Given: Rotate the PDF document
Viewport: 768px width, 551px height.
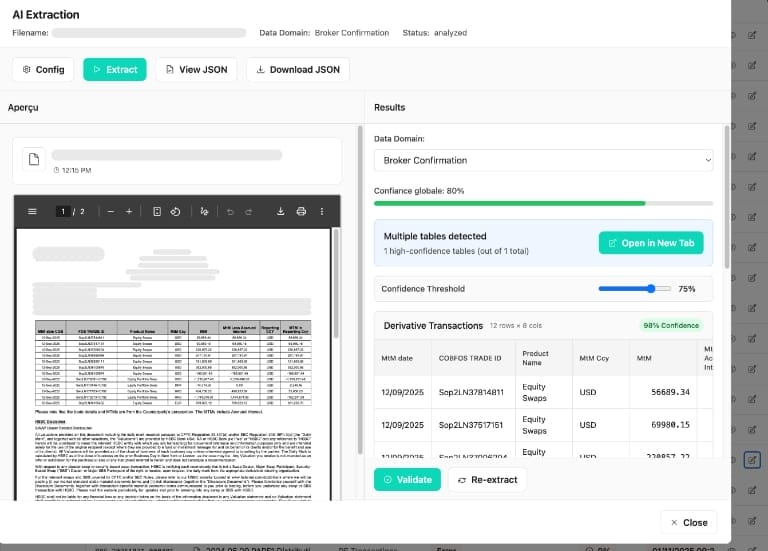Looking at the screenshot, I should [175, 212].
